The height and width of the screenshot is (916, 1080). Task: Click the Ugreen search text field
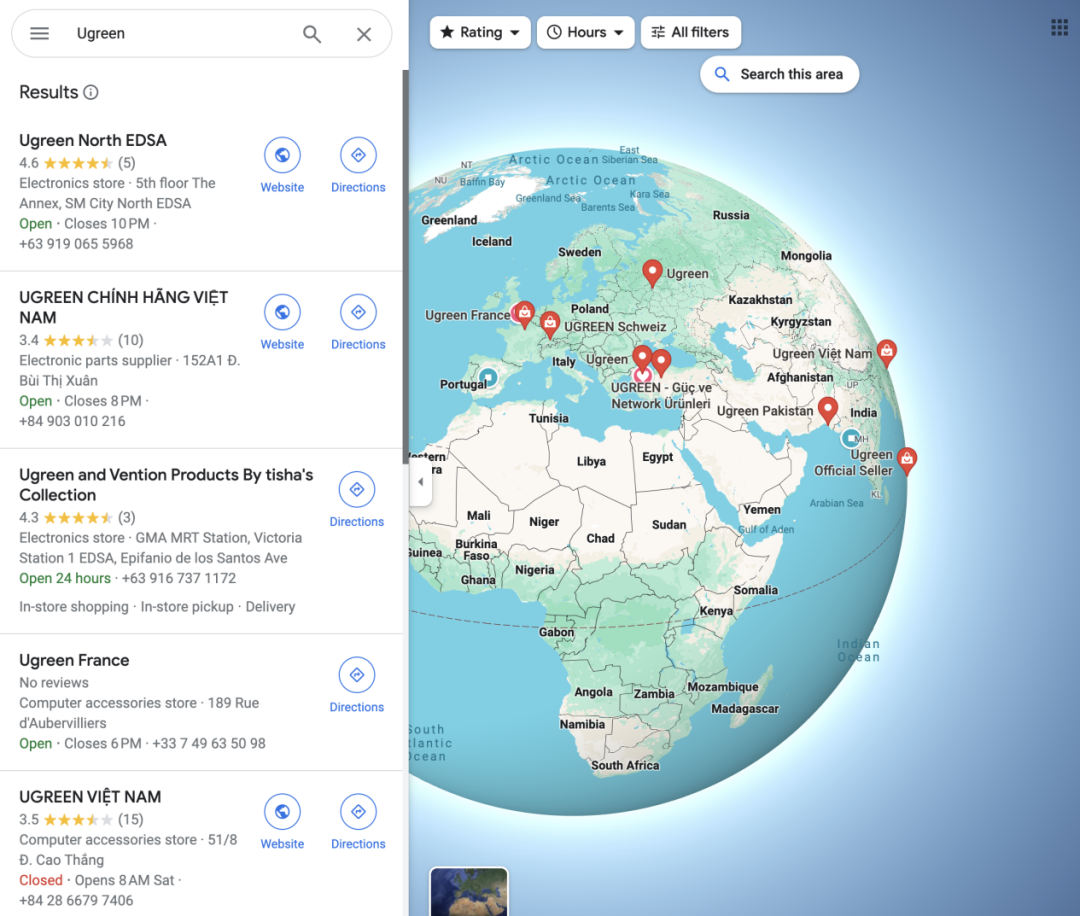[183, 34]
